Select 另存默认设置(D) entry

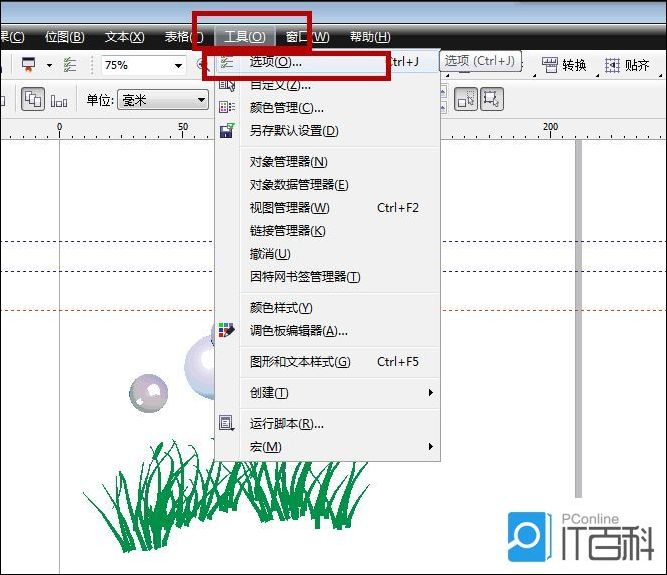pos(327,131)
